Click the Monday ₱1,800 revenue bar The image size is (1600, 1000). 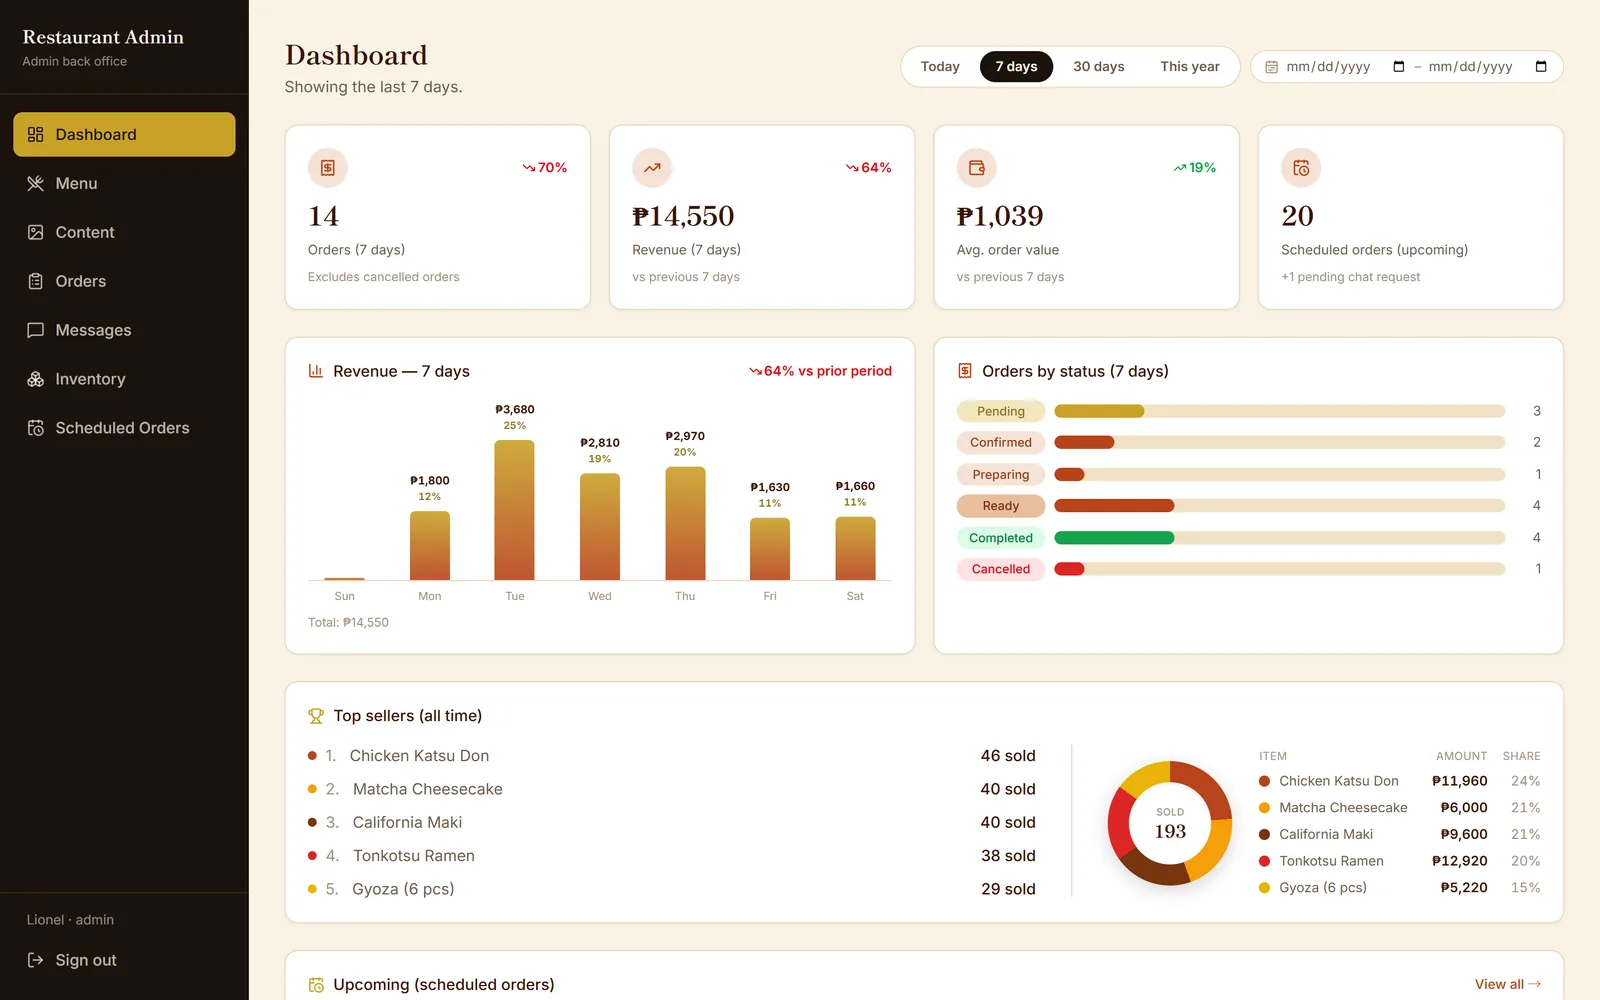[x=430, y=546]
